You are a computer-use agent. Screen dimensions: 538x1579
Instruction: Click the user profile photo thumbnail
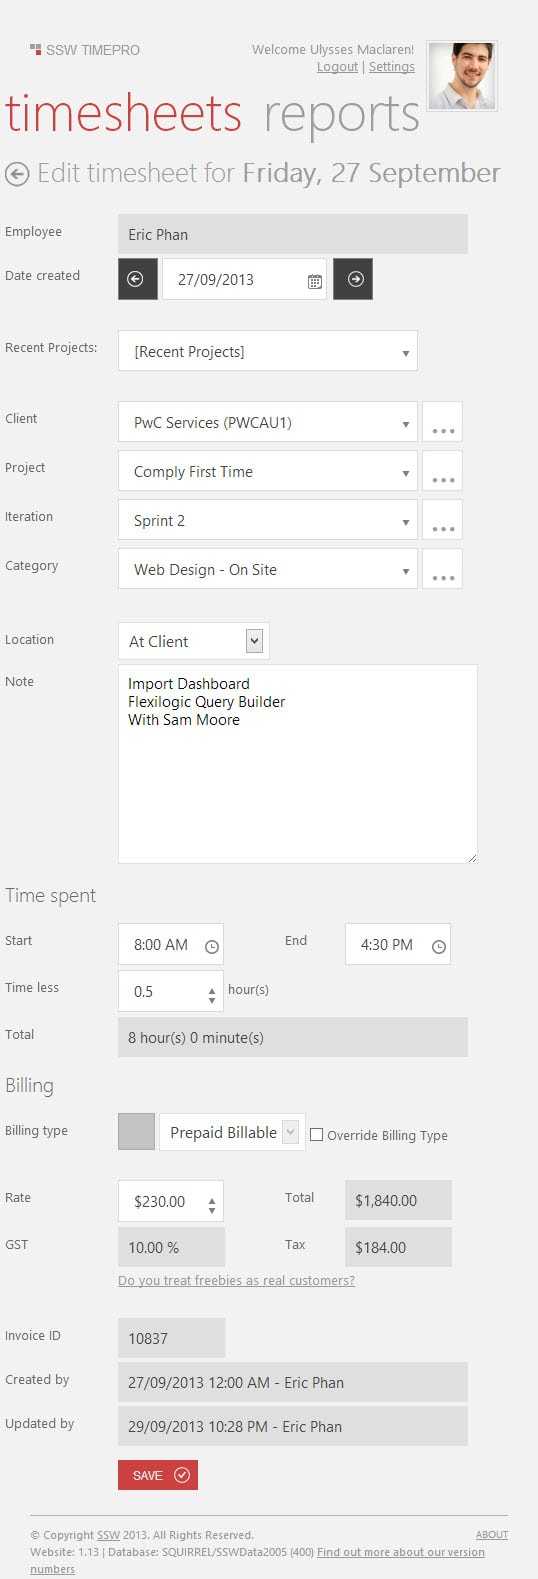[462, 76]
